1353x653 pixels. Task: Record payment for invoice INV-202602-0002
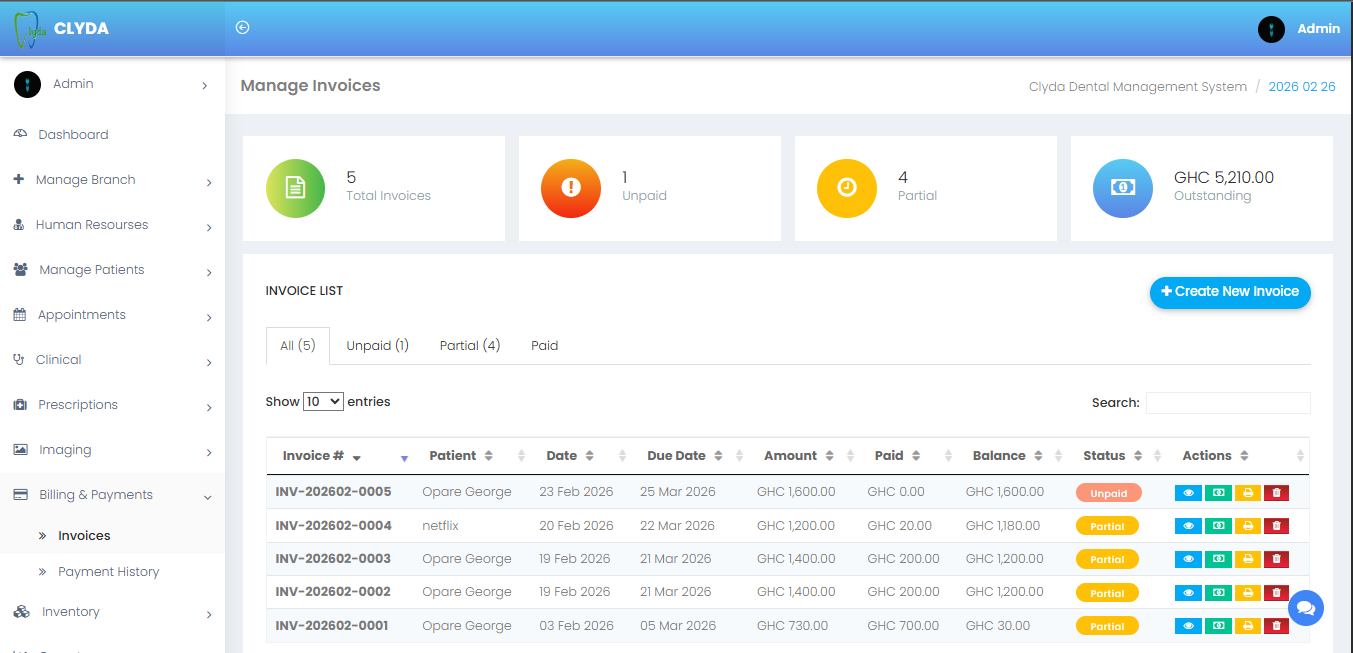[x=1218, y=593]
